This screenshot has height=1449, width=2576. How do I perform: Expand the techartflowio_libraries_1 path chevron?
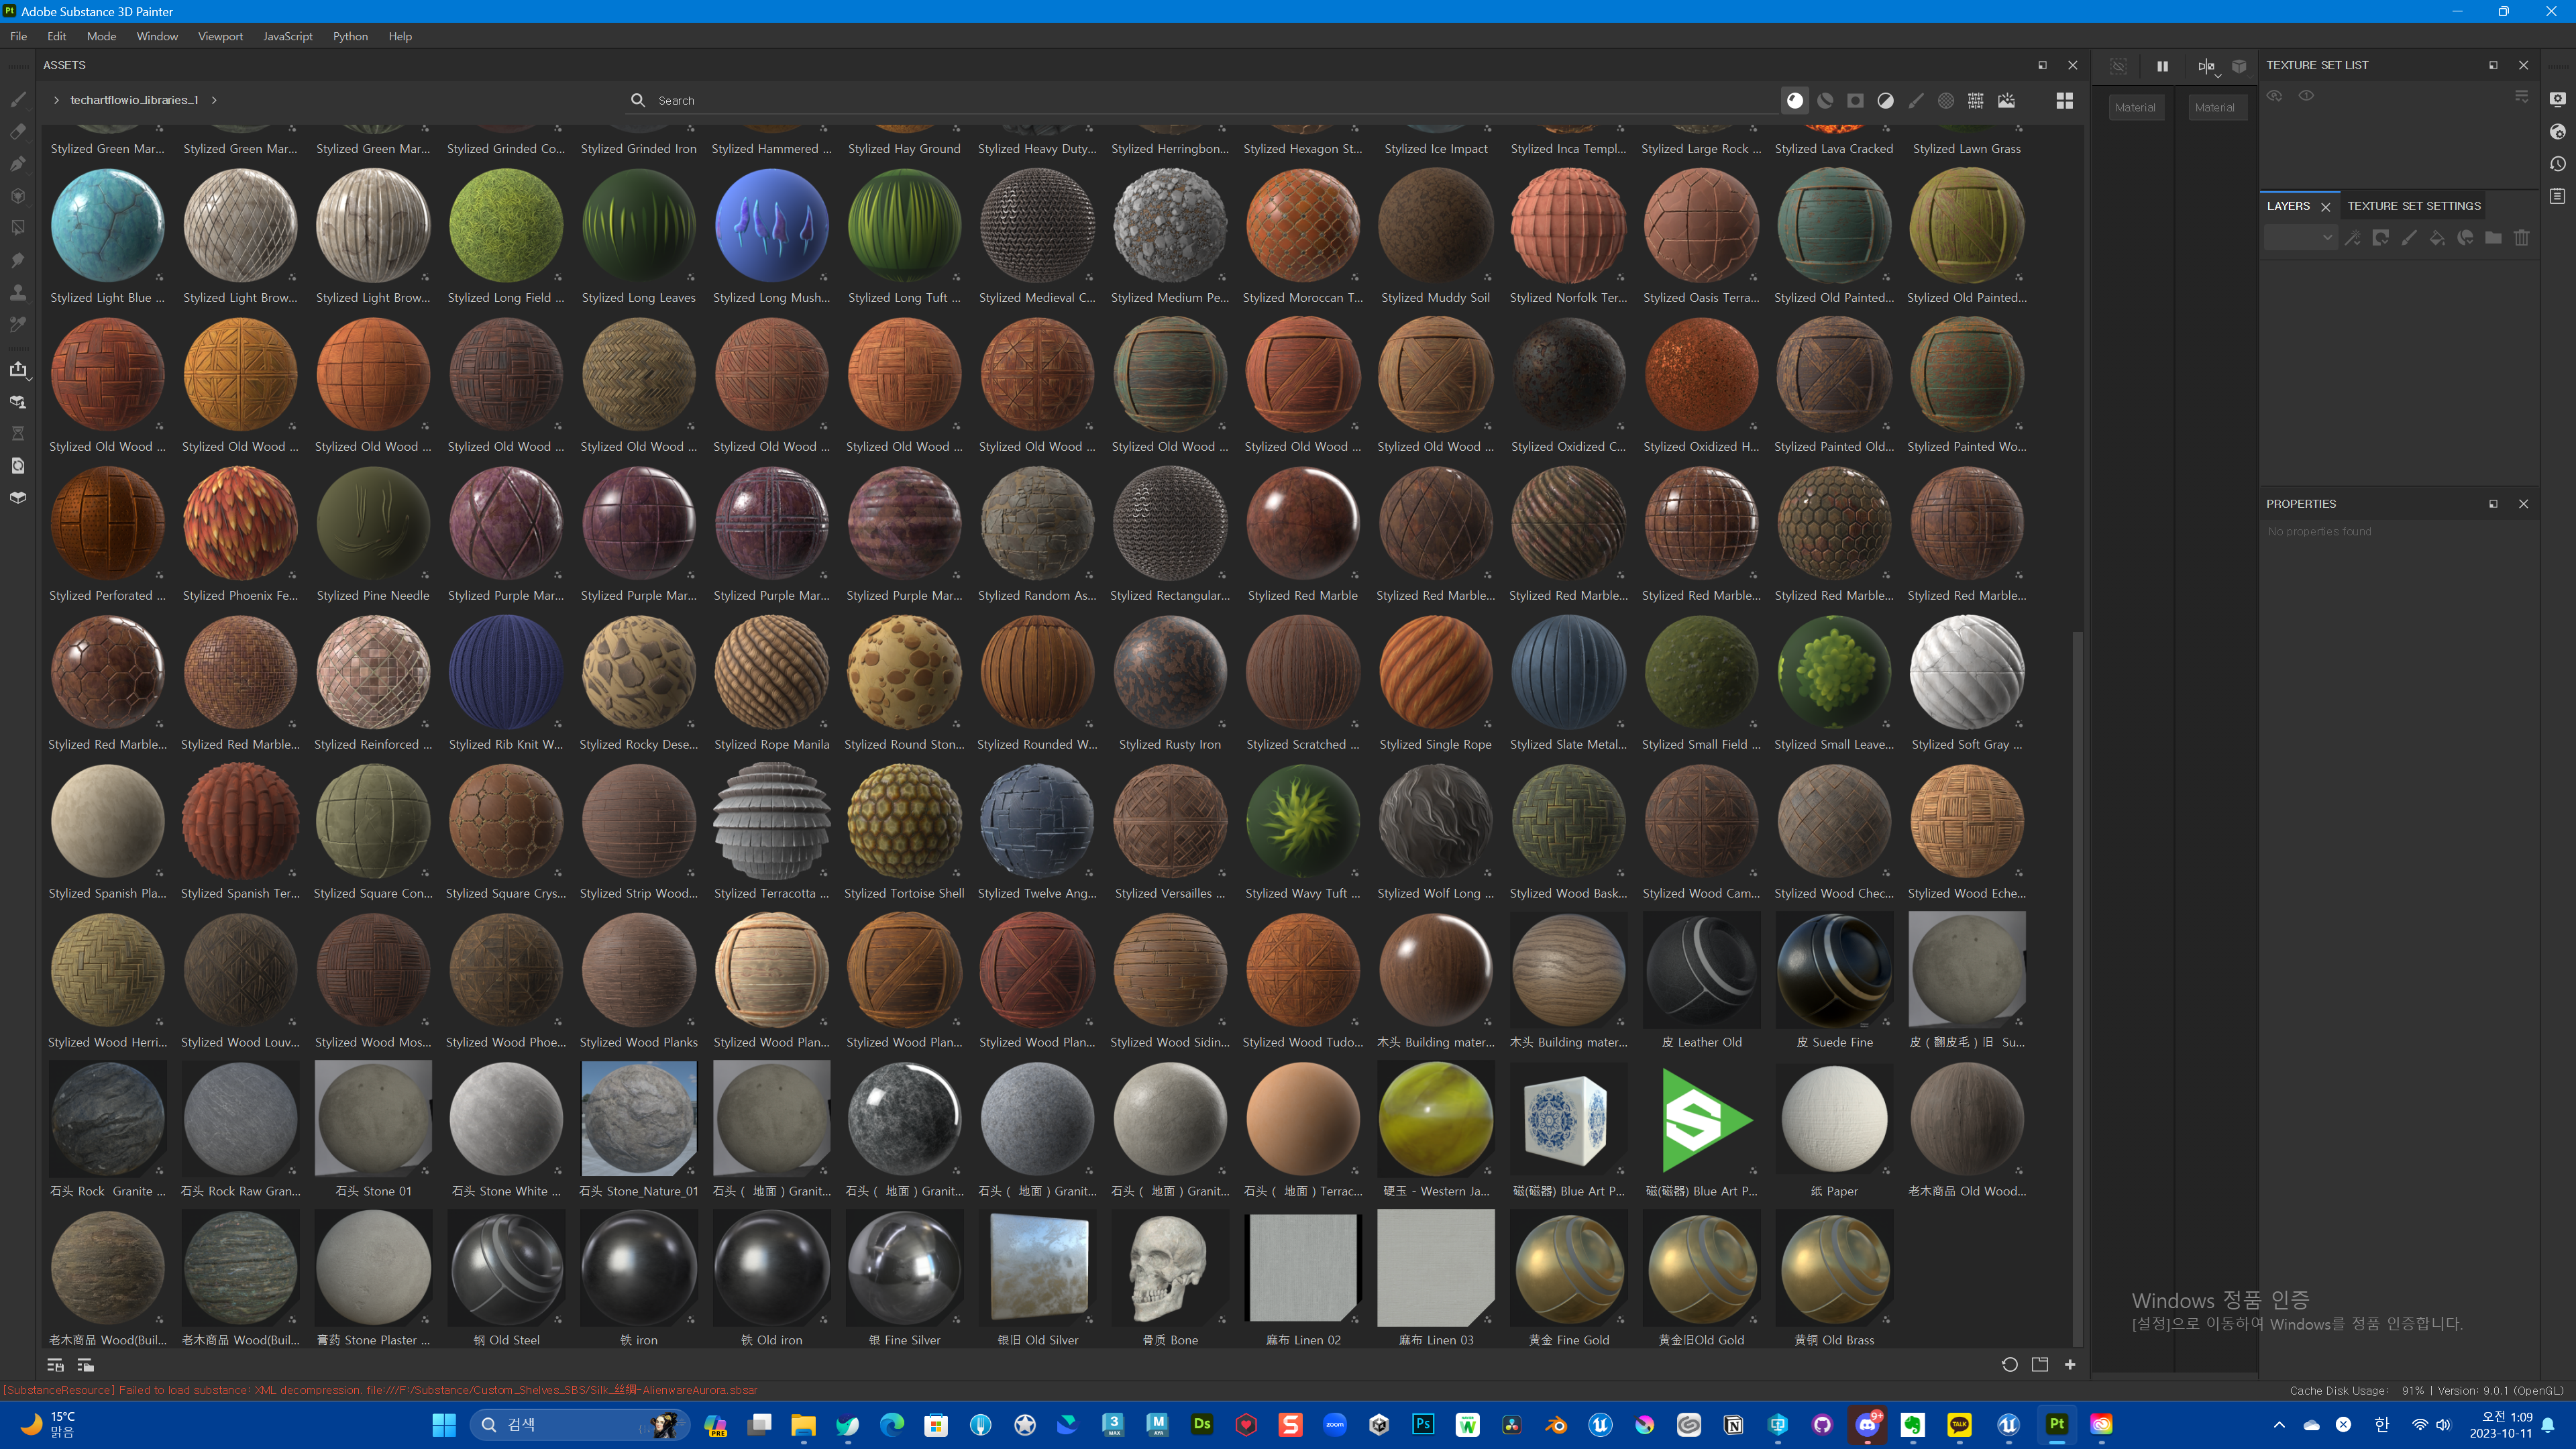(214, 100)
